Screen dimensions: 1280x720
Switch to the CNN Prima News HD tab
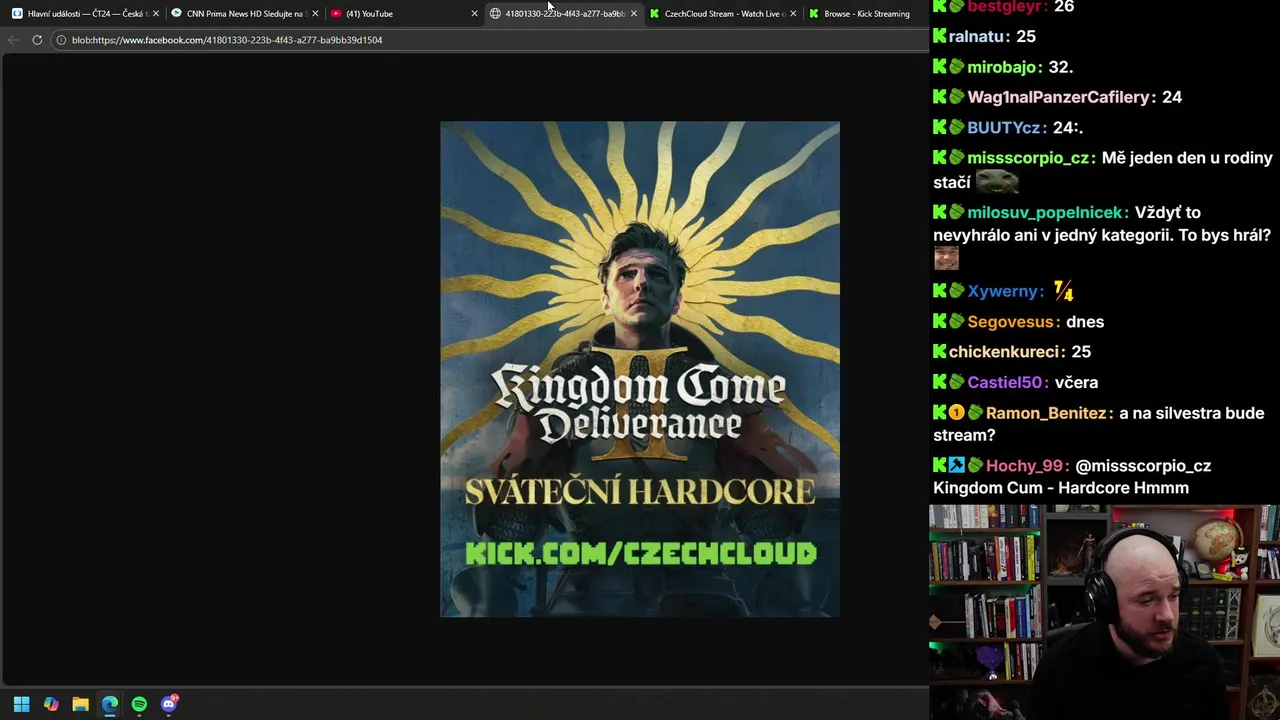244,14
